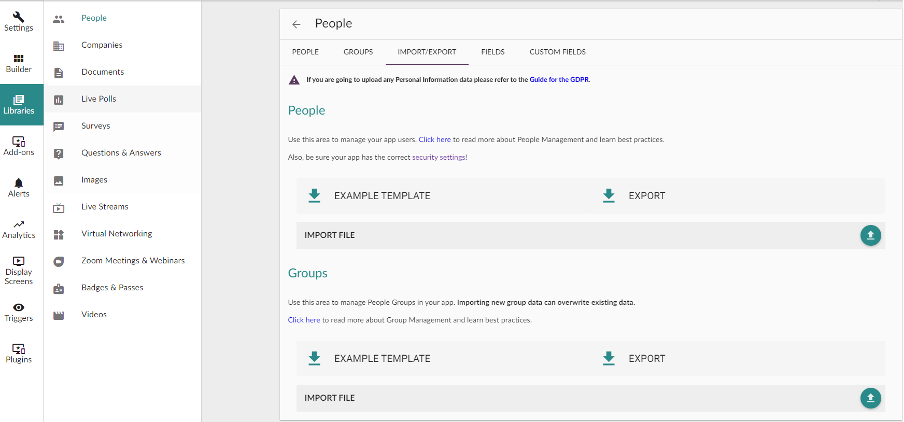
Task: Open Analytics from the left sidebar
Action: (19, 226)
